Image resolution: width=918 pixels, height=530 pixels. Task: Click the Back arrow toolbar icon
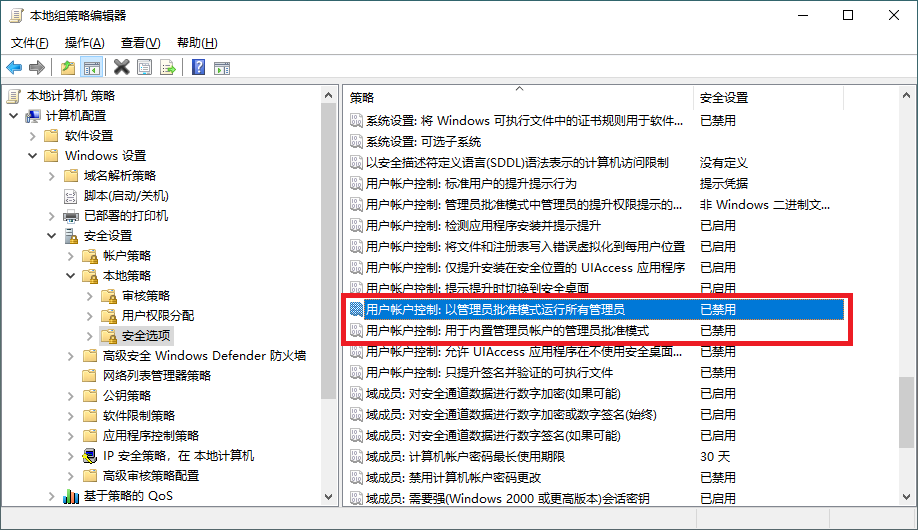tap(14, 68)
